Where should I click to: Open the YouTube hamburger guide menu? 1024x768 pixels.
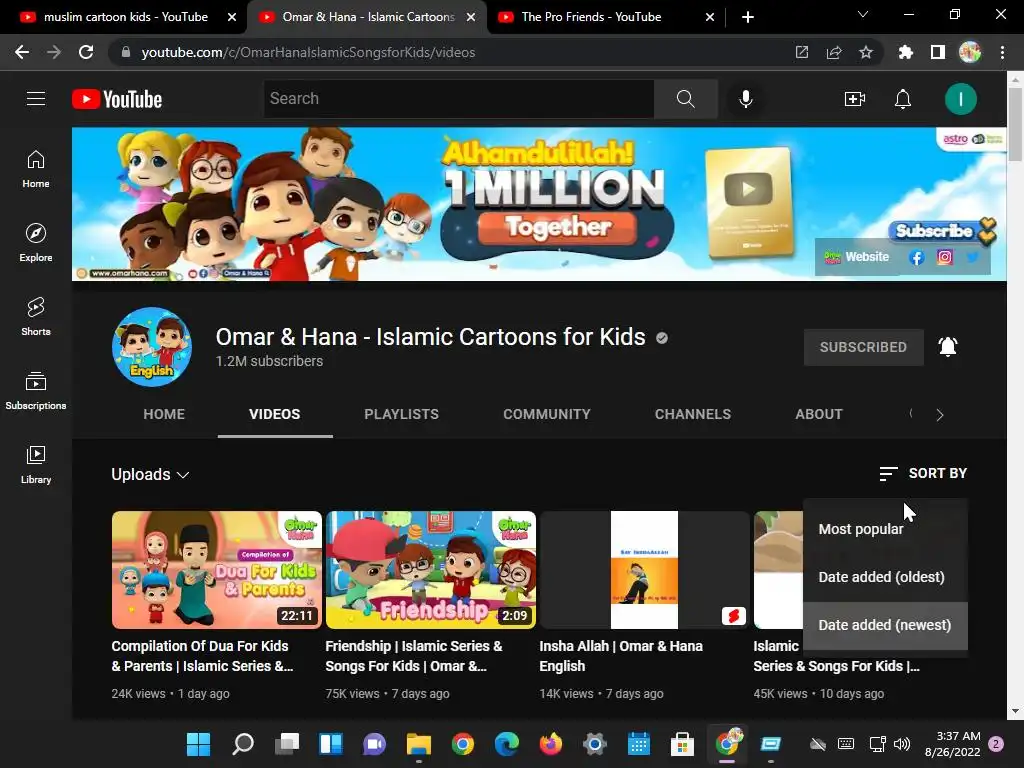(36, 99)
